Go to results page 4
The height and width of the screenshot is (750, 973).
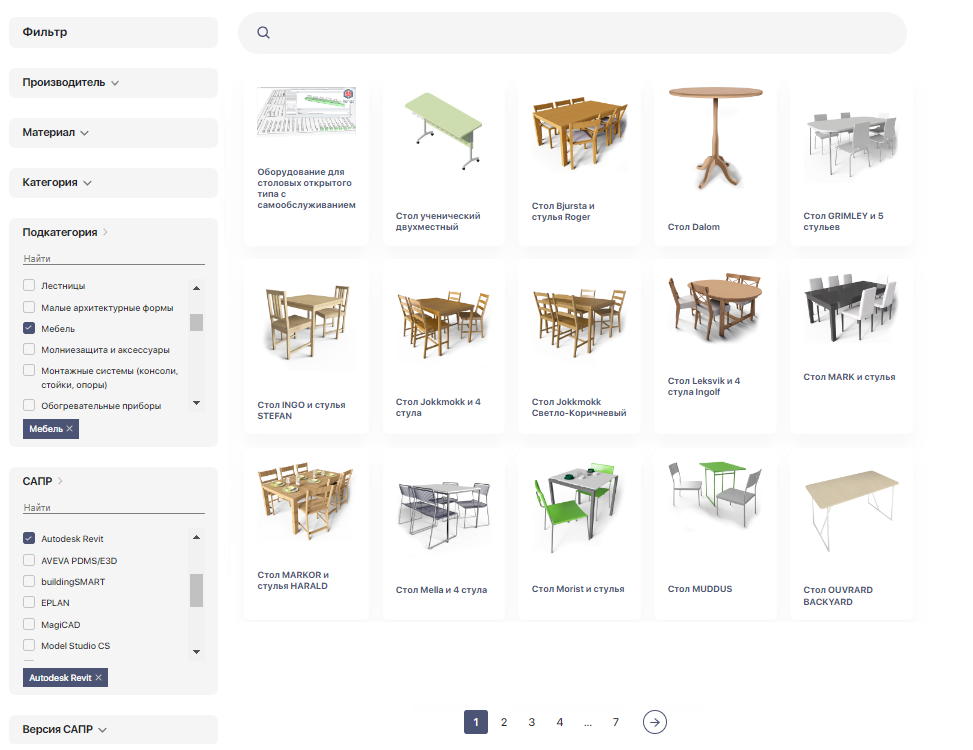click(560, 722)
